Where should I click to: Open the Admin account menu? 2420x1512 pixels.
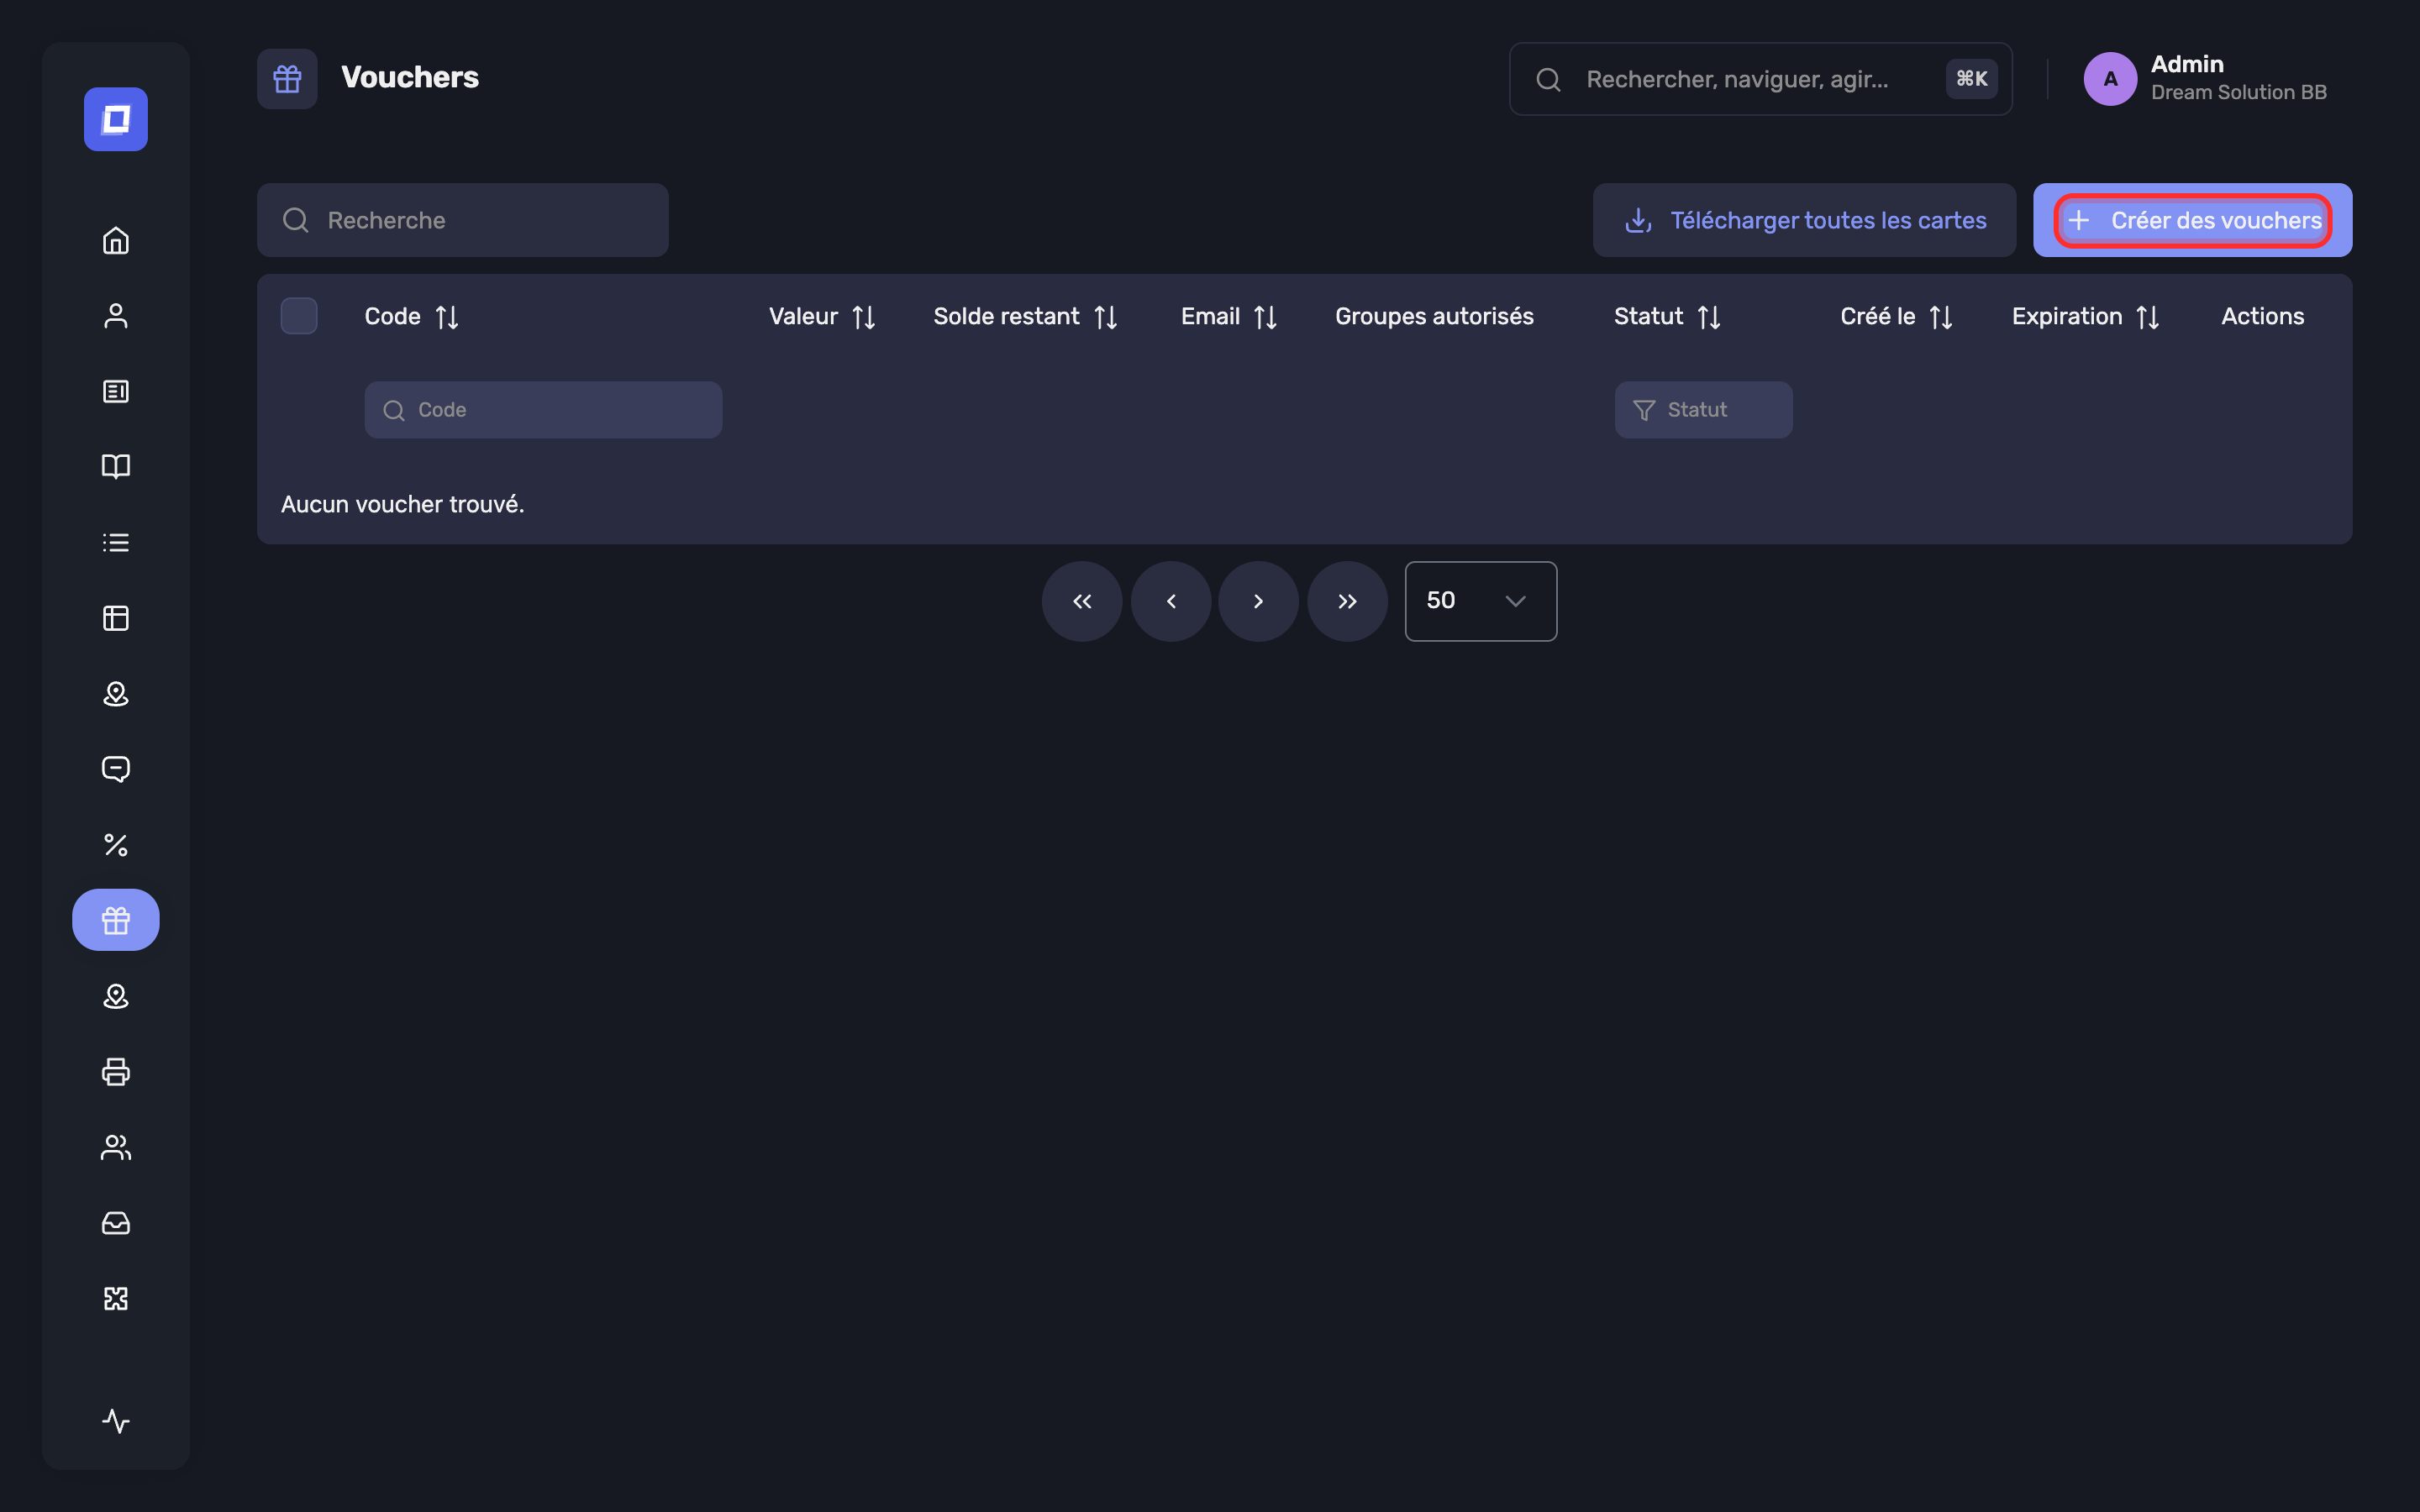tap(2206, 79)
